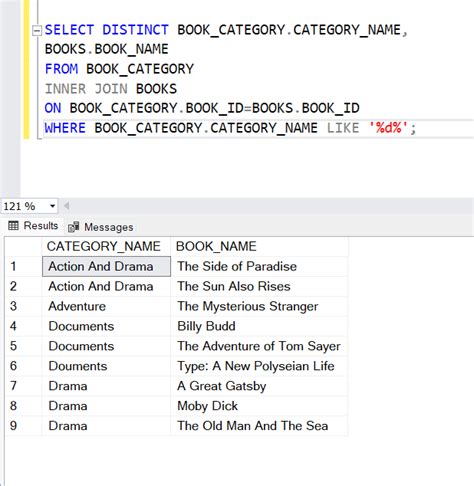Click the LIKE keyword in the query
Viewport: 474px width, 486px height.
[x=343, y=128]
